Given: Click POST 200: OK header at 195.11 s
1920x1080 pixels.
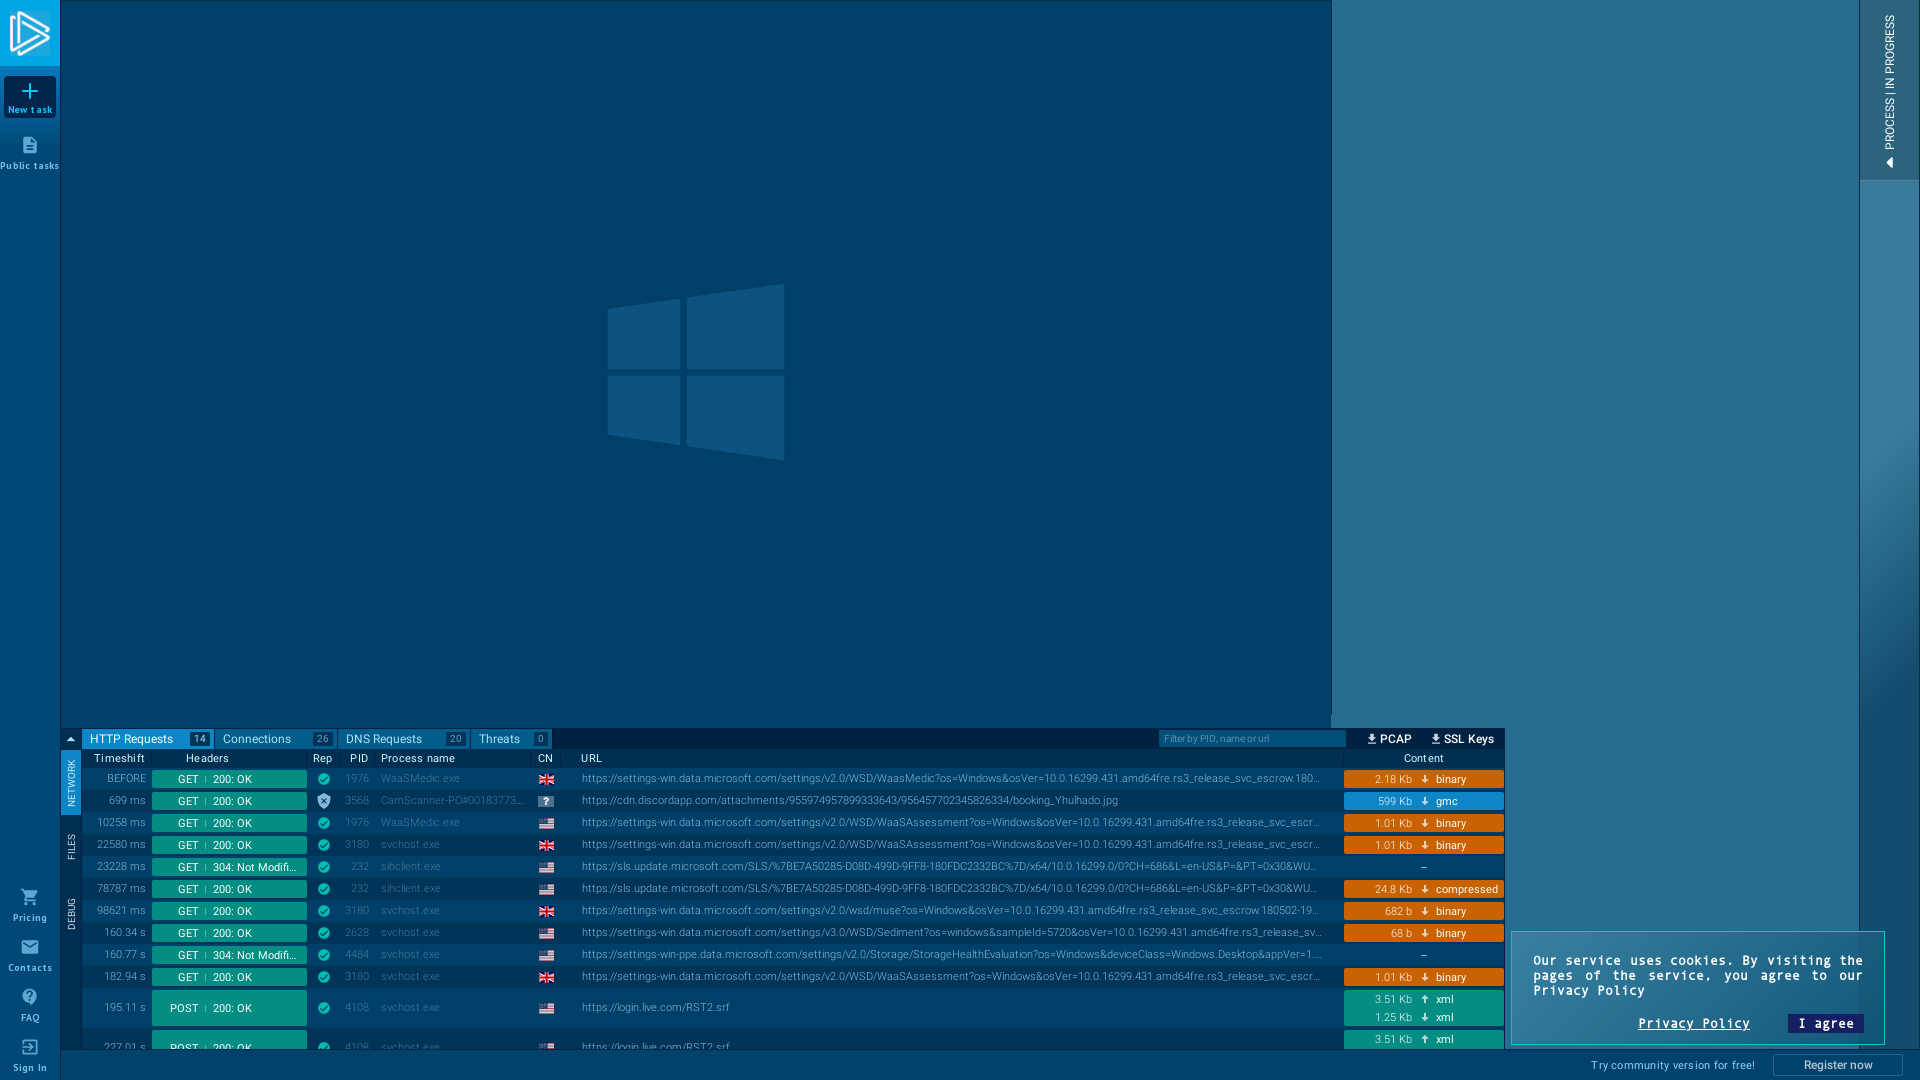Looking at the screenshot, I should click(x=229, y=1008).
